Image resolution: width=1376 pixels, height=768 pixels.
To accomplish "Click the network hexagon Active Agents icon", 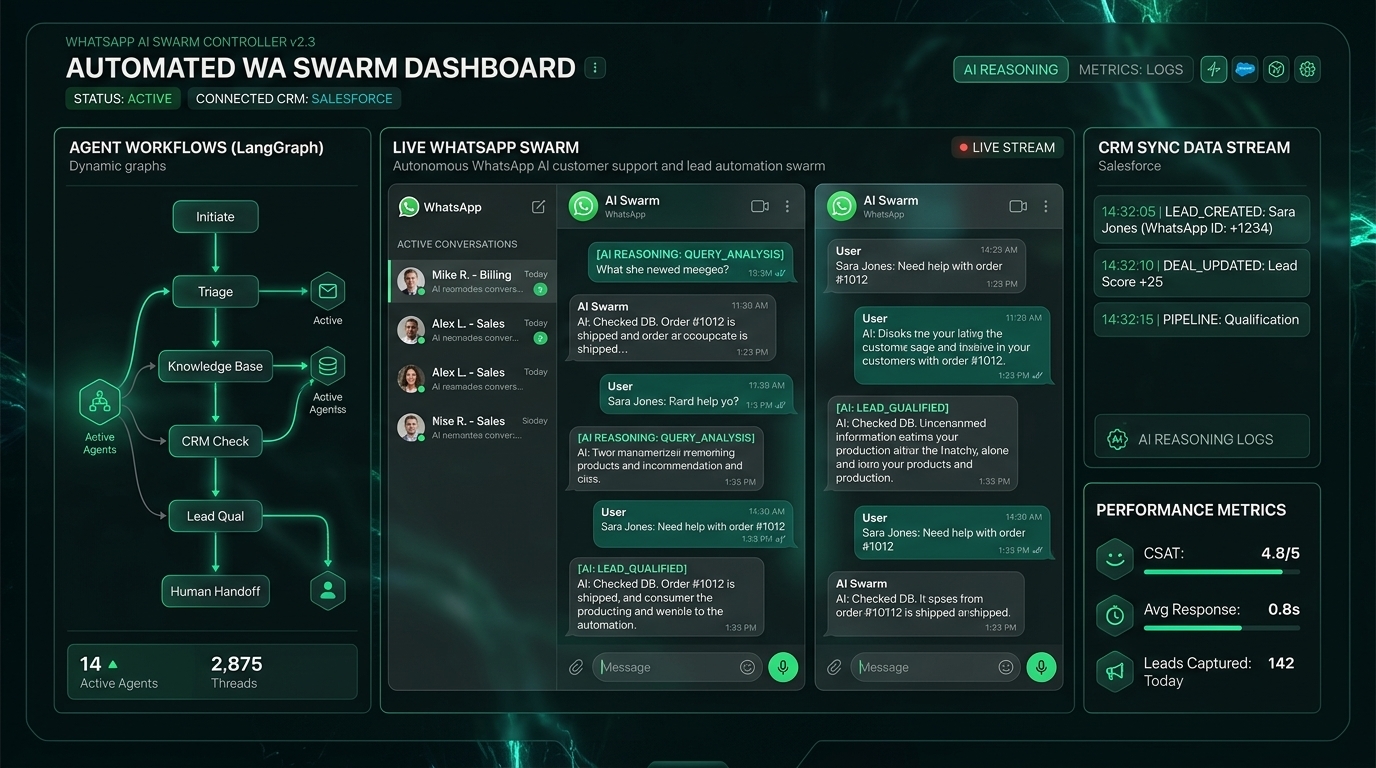I will point(100,403).
